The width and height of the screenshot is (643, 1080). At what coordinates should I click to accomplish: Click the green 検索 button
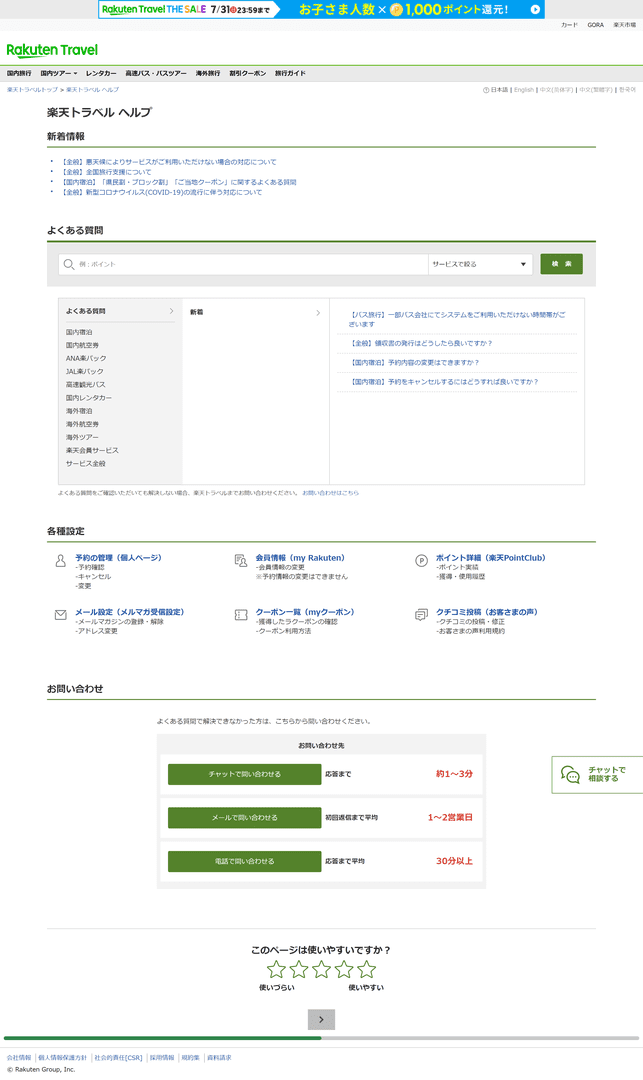tap(561, 264)
